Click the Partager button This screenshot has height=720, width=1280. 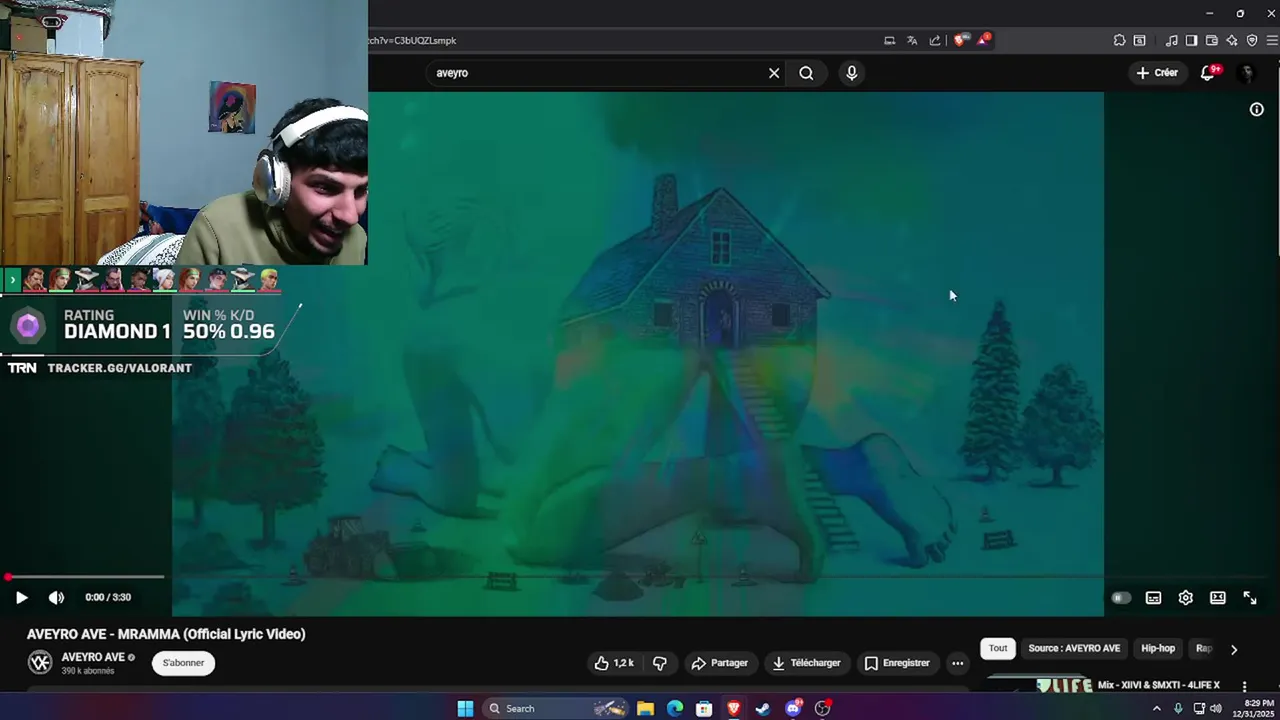pos(720,663)
